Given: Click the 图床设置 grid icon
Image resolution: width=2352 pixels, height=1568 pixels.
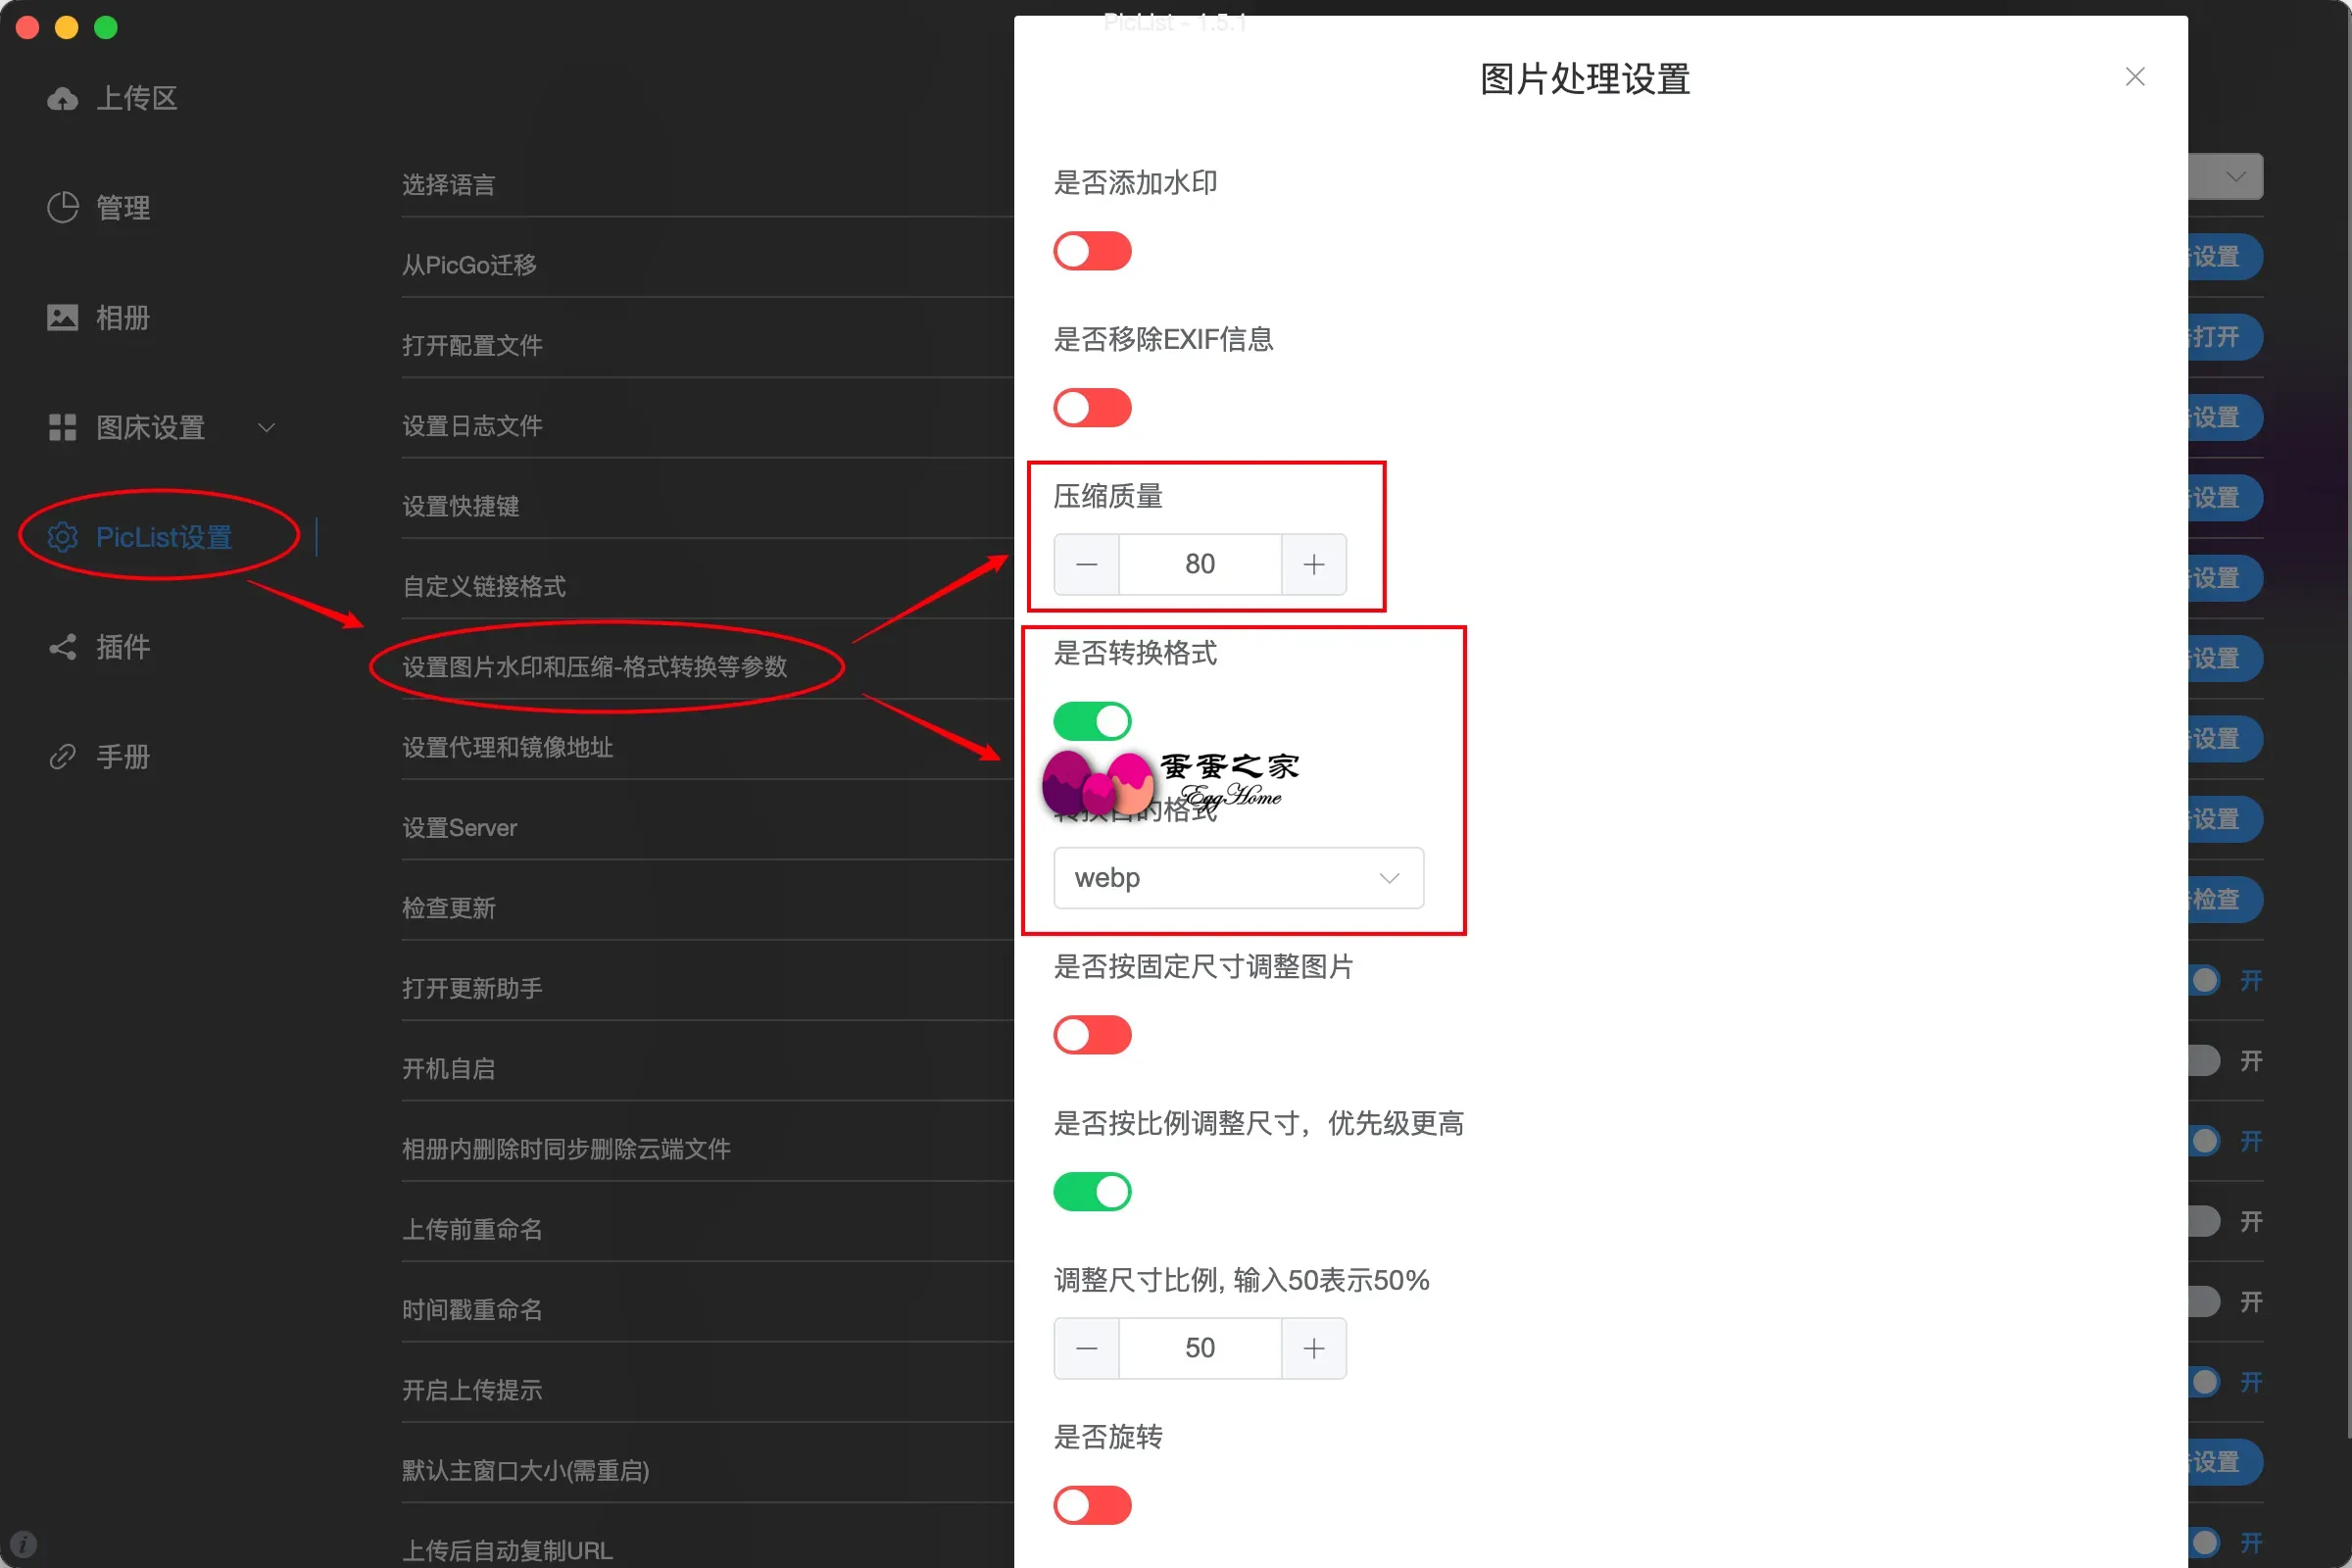Looking at the screenshot, I should point(62,427).
